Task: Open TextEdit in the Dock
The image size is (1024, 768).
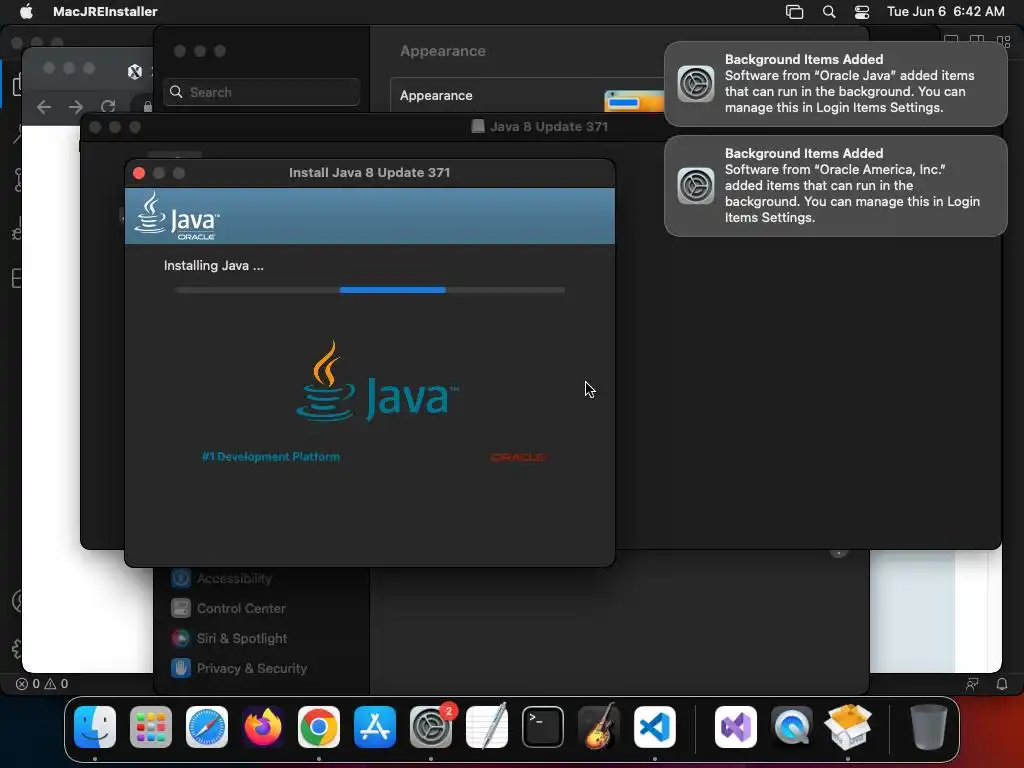Action: coord(487,727)
